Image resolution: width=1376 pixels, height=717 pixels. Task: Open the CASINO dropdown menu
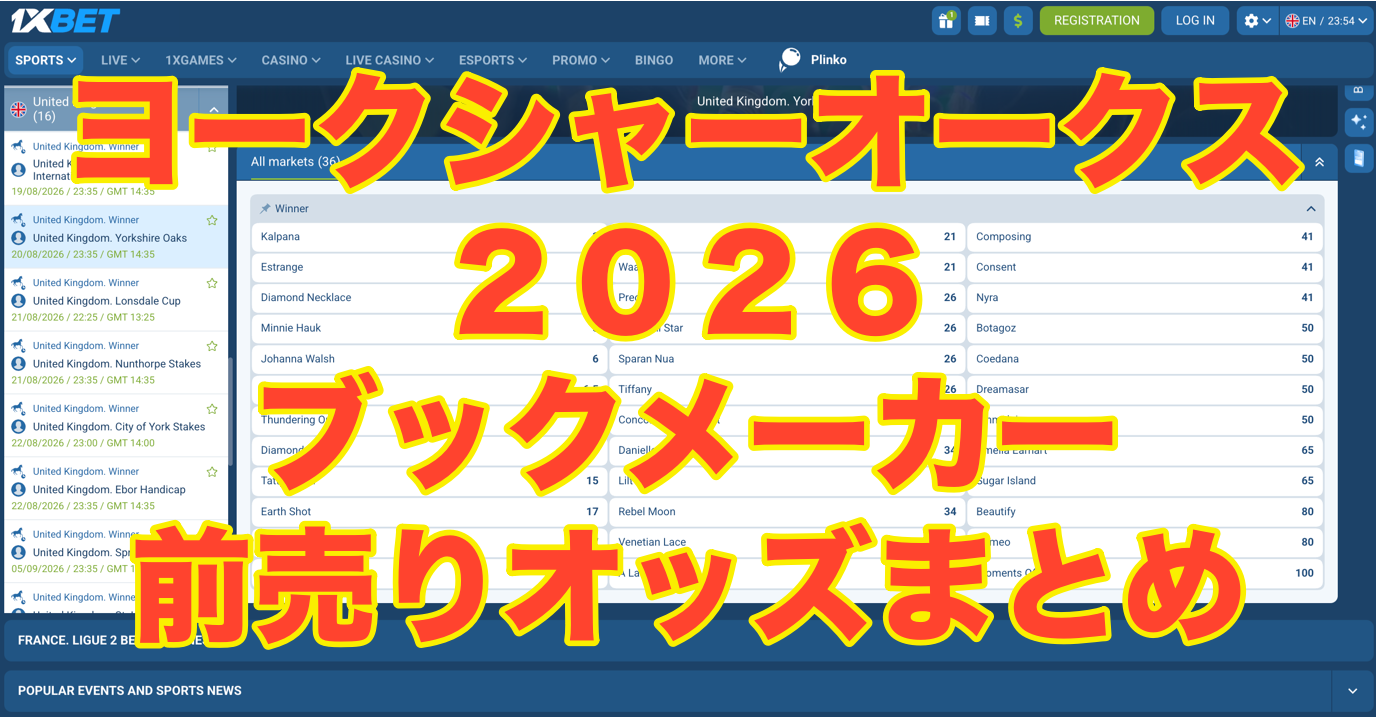point(291,60)
